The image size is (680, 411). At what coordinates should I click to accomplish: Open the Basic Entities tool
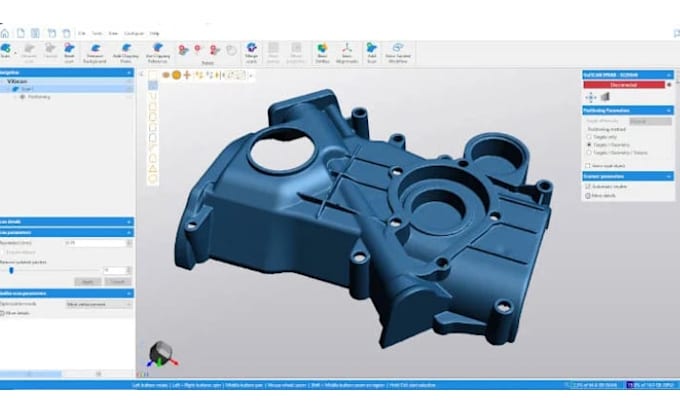(x=322, y=53)
